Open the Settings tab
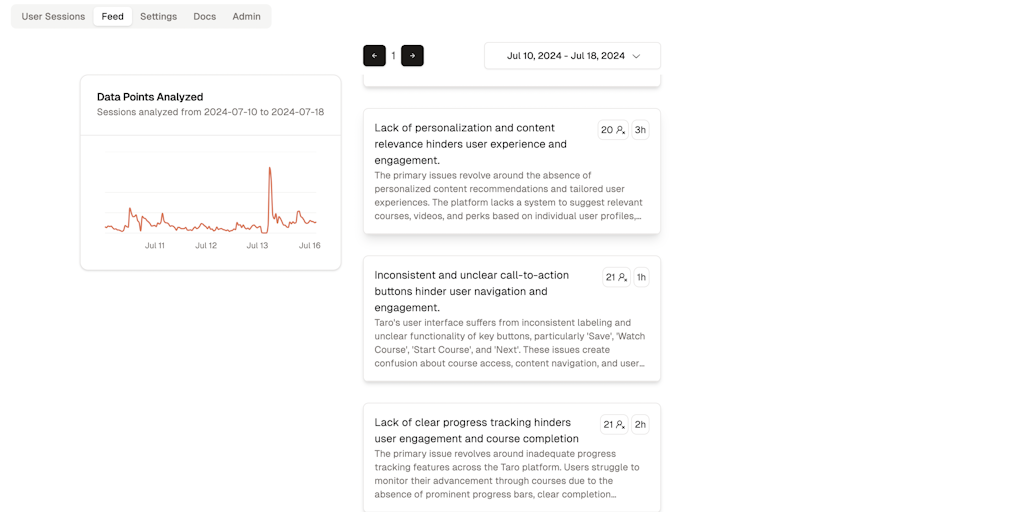Image resolution: width=1024 pixels, height=512 pixels. [x=158, y=16]
